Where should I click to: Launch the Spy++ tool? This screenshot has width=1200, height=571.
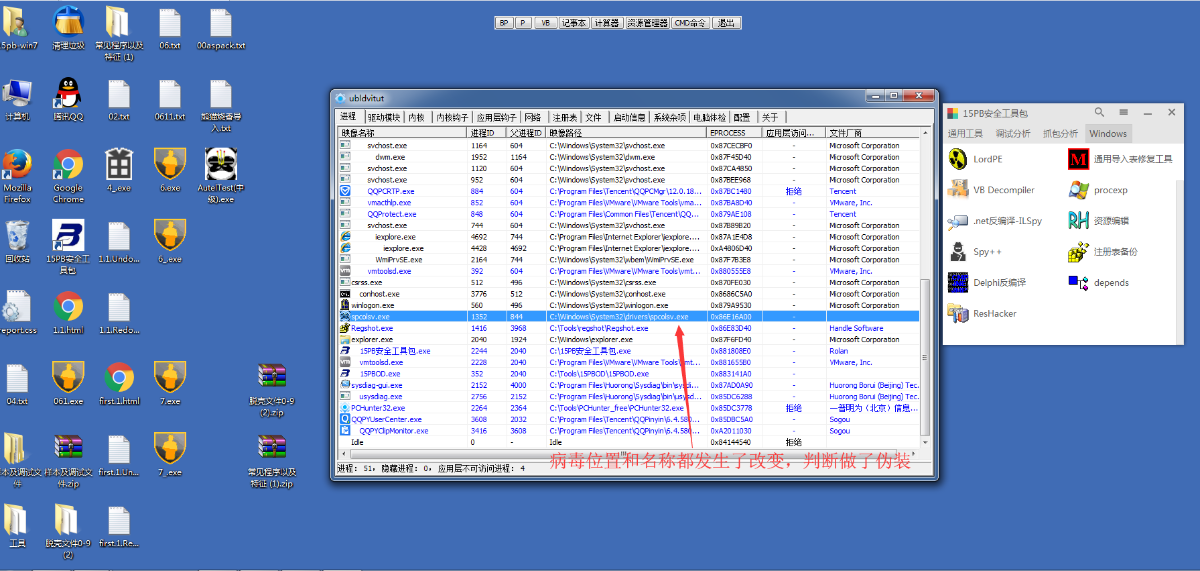pos(976,252)
